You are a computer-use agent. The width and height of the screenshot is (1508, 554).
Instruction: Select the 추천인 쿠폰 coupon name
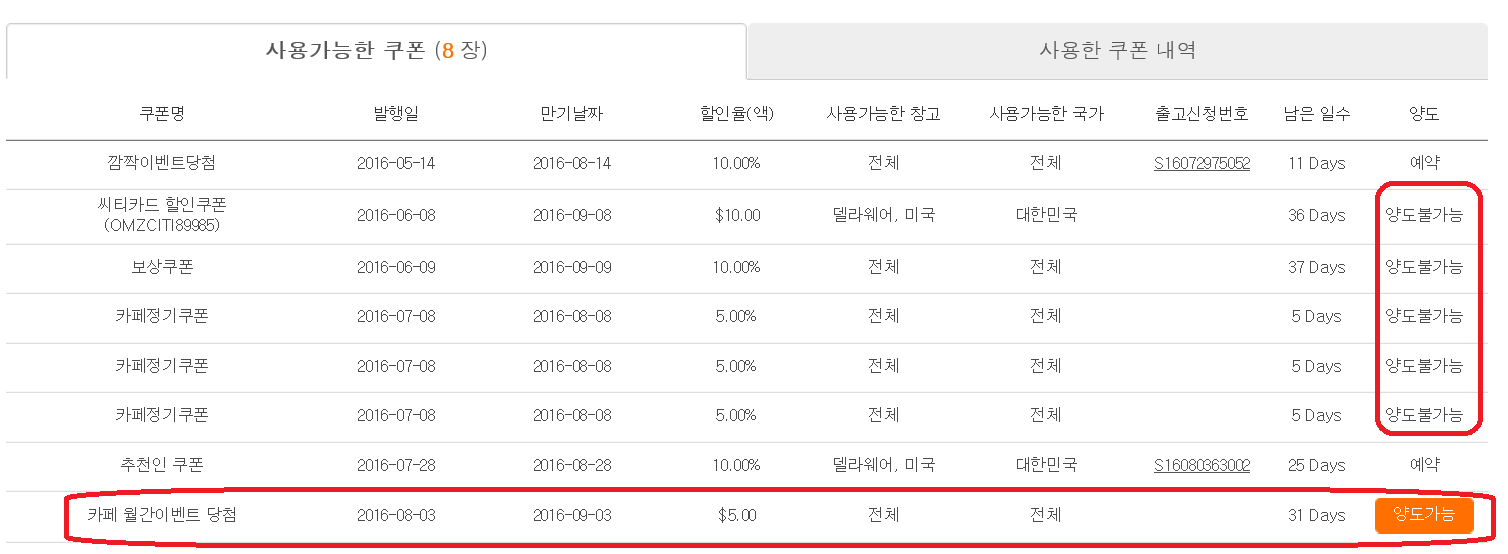coord(162,466)
